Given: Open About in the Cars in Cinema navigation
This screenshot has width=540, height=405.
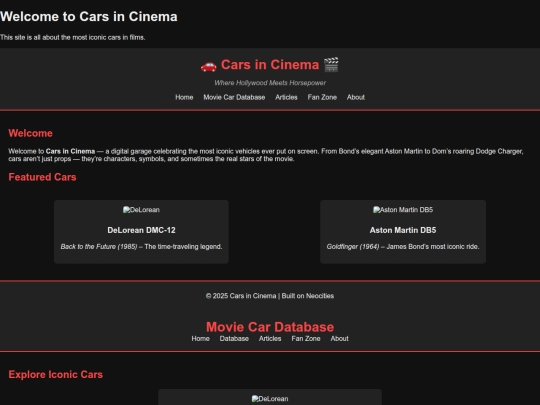Looking at the screenshot, I should [356, 97].
